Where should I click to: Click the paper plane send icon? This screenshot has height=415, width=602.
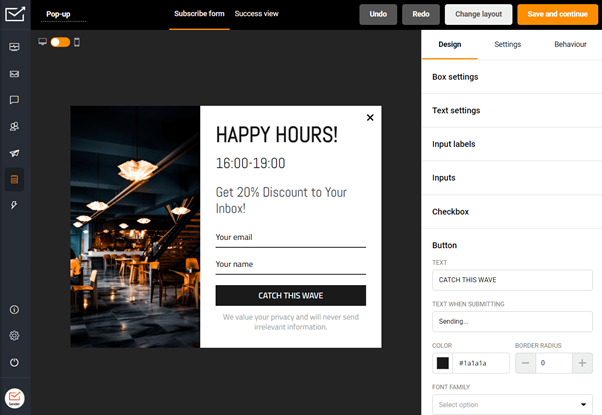coord(15,153)
